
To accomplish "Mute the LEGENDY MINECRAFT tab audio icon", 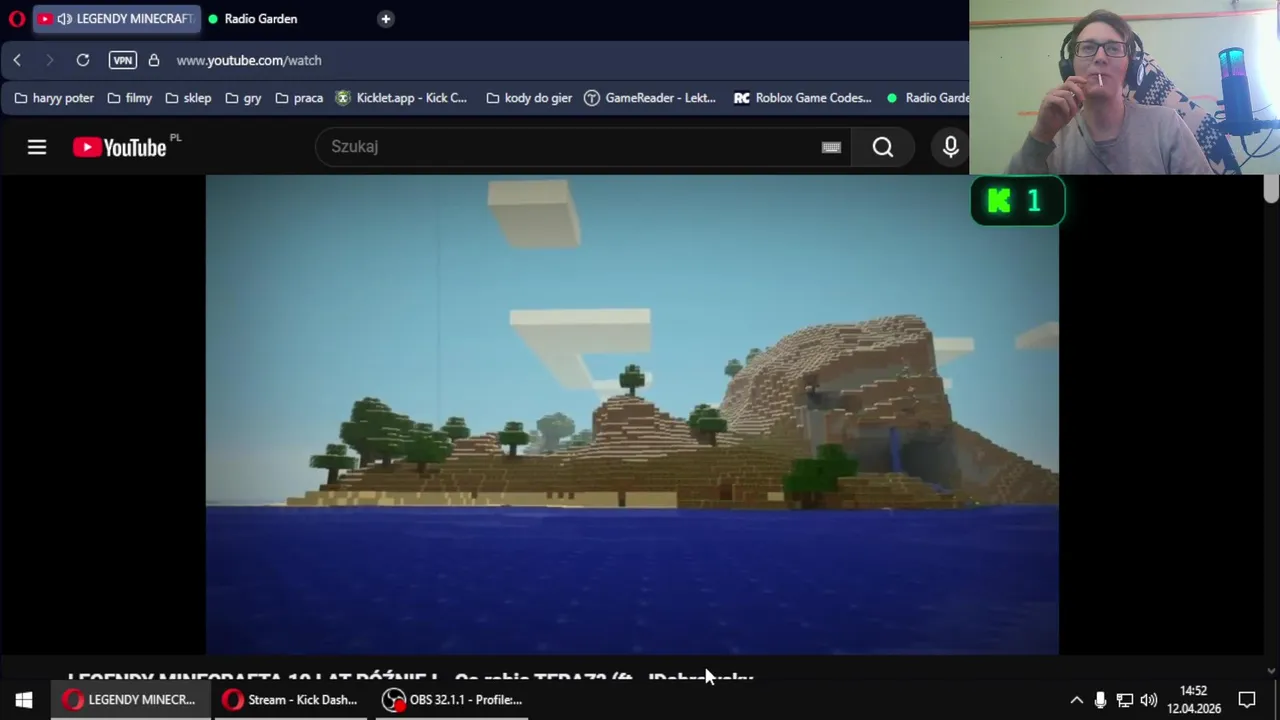I will point(64,19).
